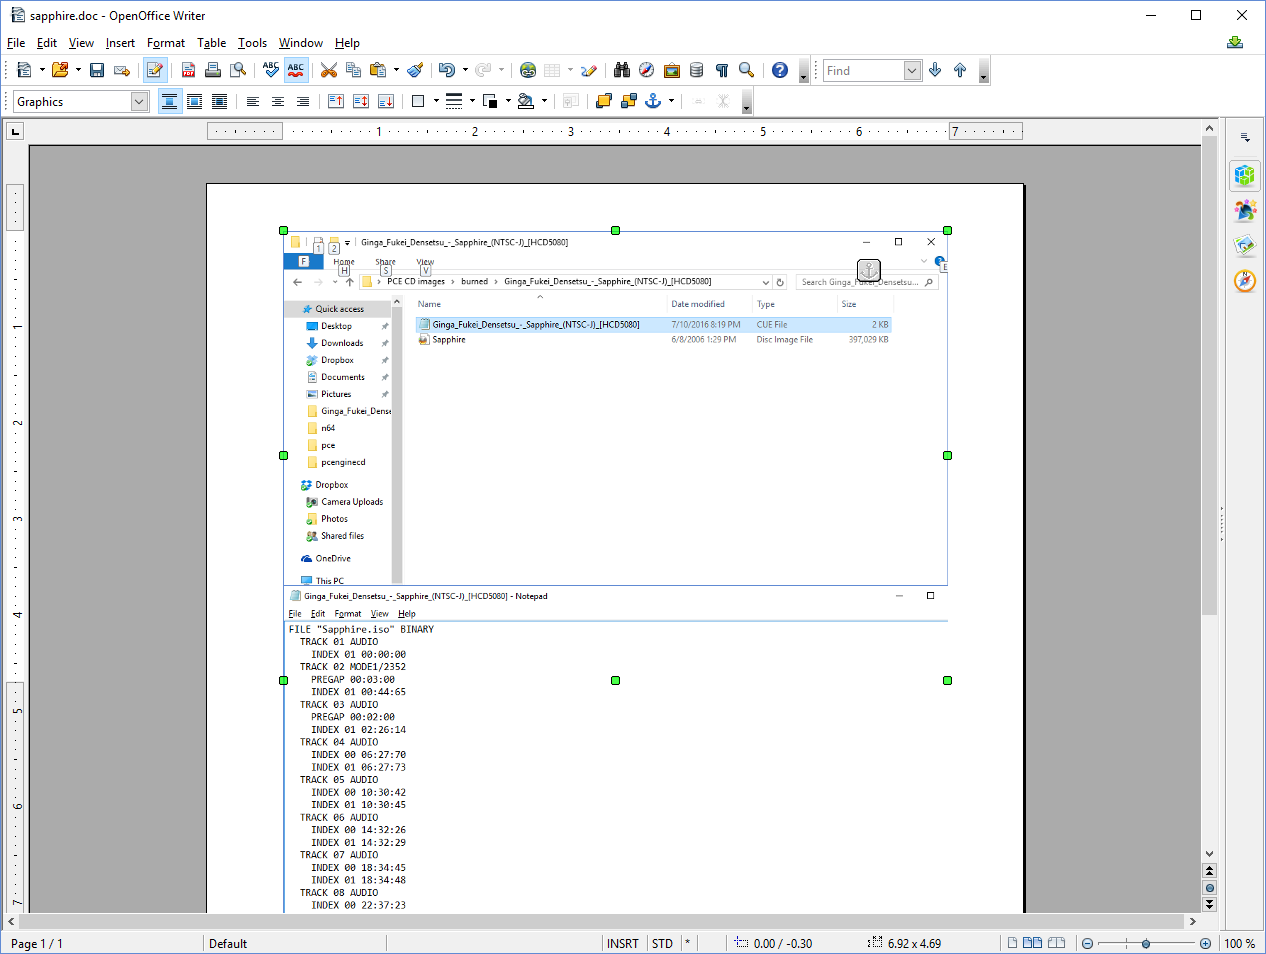Open the Properties deck in the sidebar
1266x954 pixels.
1245,176
